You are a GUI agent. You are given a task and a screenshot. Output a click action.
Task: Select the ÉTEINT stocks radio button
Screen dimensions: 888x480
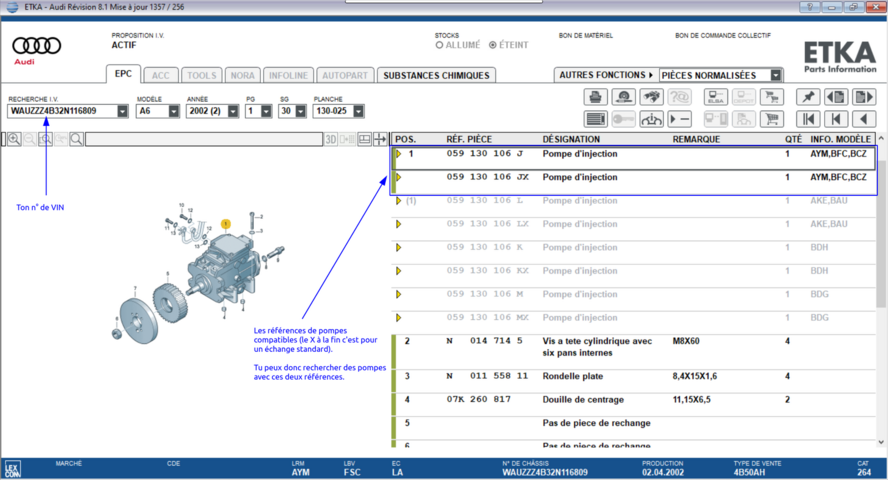[x=493, y=45]
